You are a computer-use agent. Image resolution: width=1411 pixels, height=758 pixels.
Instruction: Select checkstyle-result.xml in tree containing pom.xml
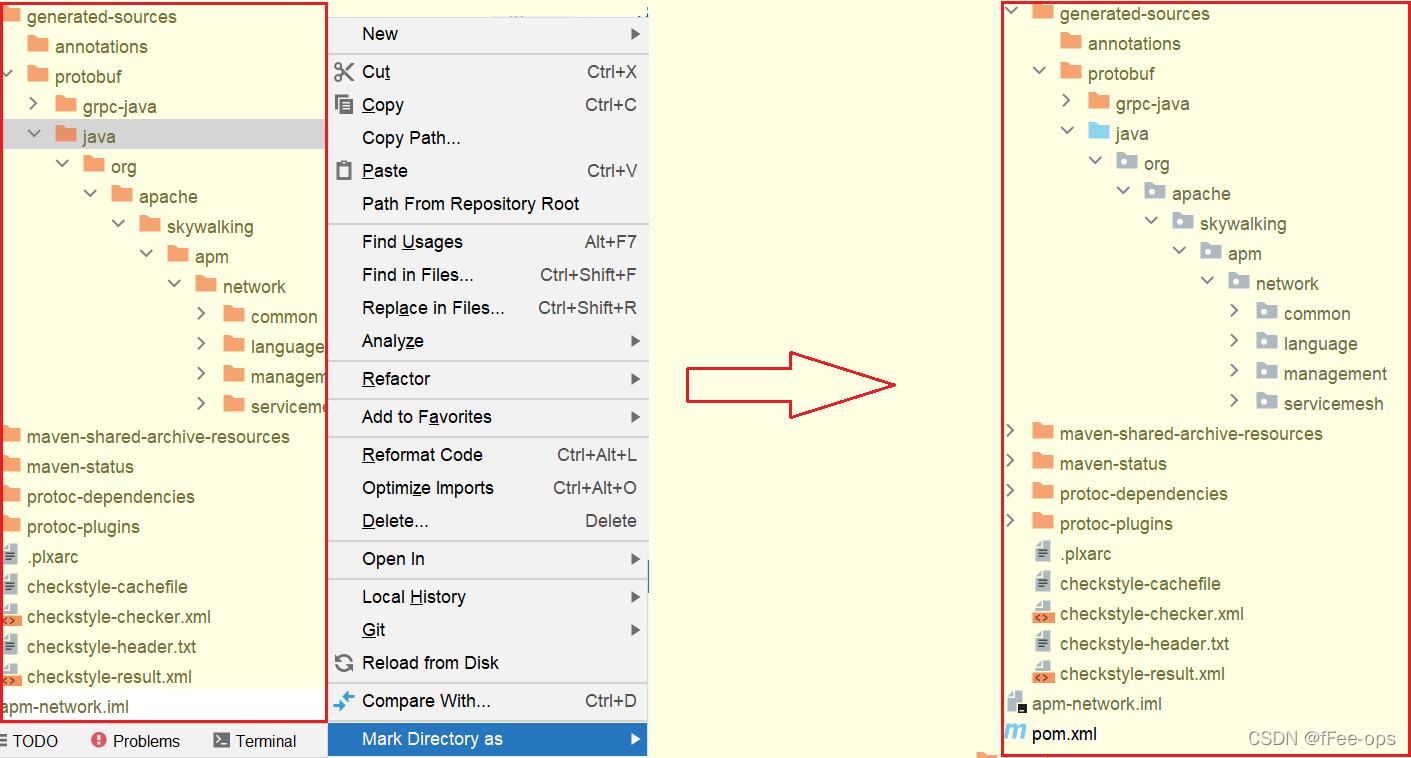pyautogui.click(x=1142, y=674)
